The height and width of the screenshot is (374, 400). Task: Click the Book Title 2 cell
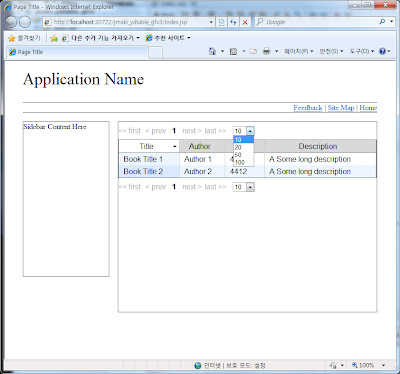[x=149, y=171]
